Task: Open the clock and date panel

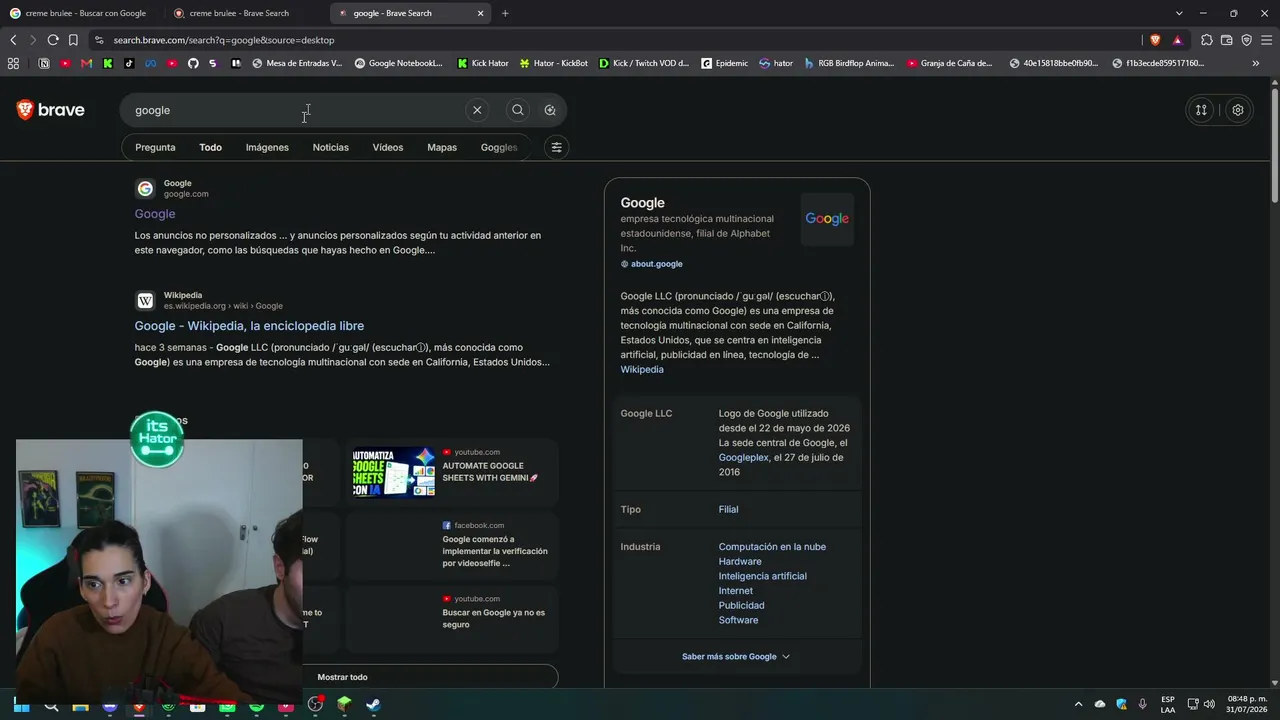Action: tap(1247, 704)
